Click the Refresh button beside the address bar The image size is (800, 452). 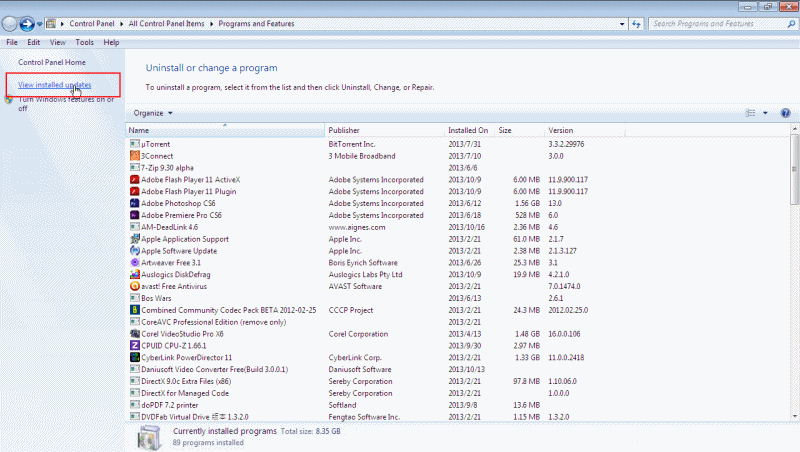[x=636, y=24]
